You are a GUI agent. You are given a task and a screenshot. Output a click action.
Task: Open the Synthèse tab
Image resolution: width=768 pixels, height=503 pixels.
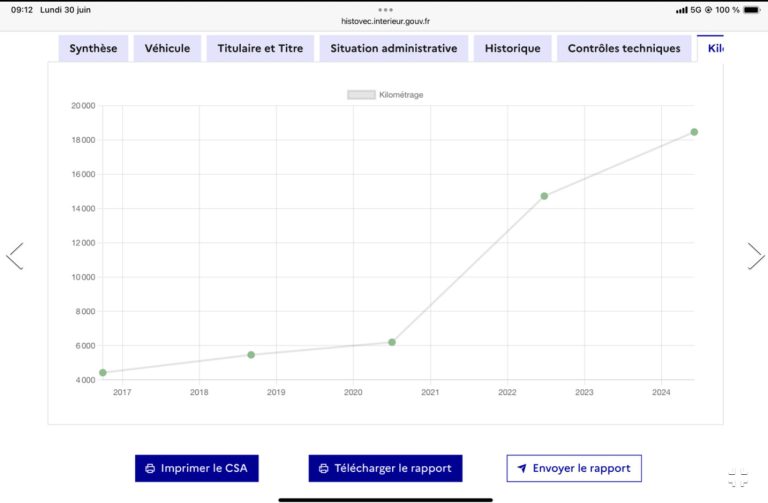[x=93, y=48]
